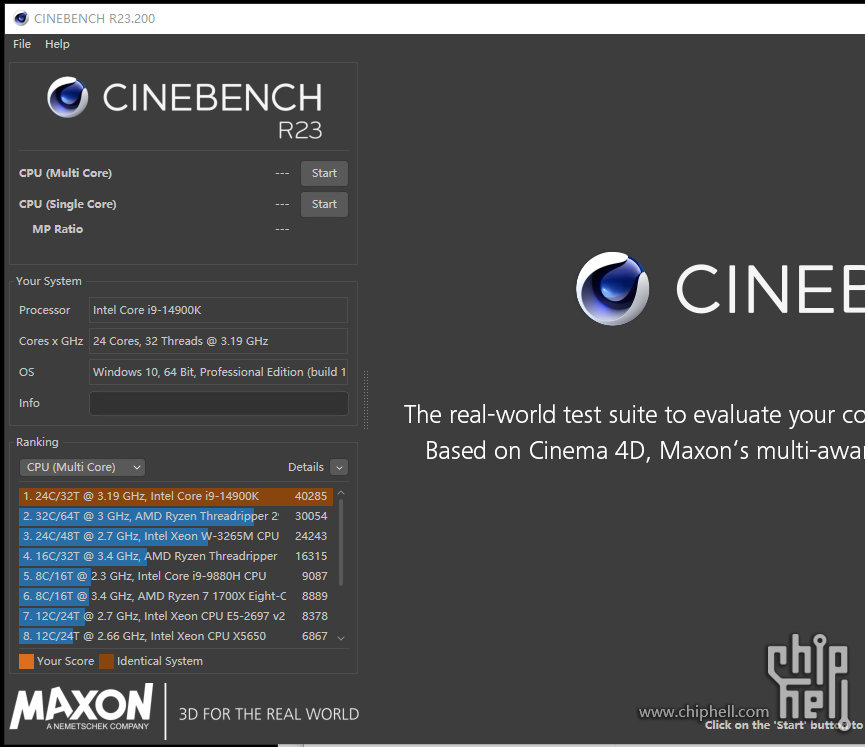This screenshot has width=865, height=747.
Task: Click the Cores x GHz field
Action: coord(218,341)
